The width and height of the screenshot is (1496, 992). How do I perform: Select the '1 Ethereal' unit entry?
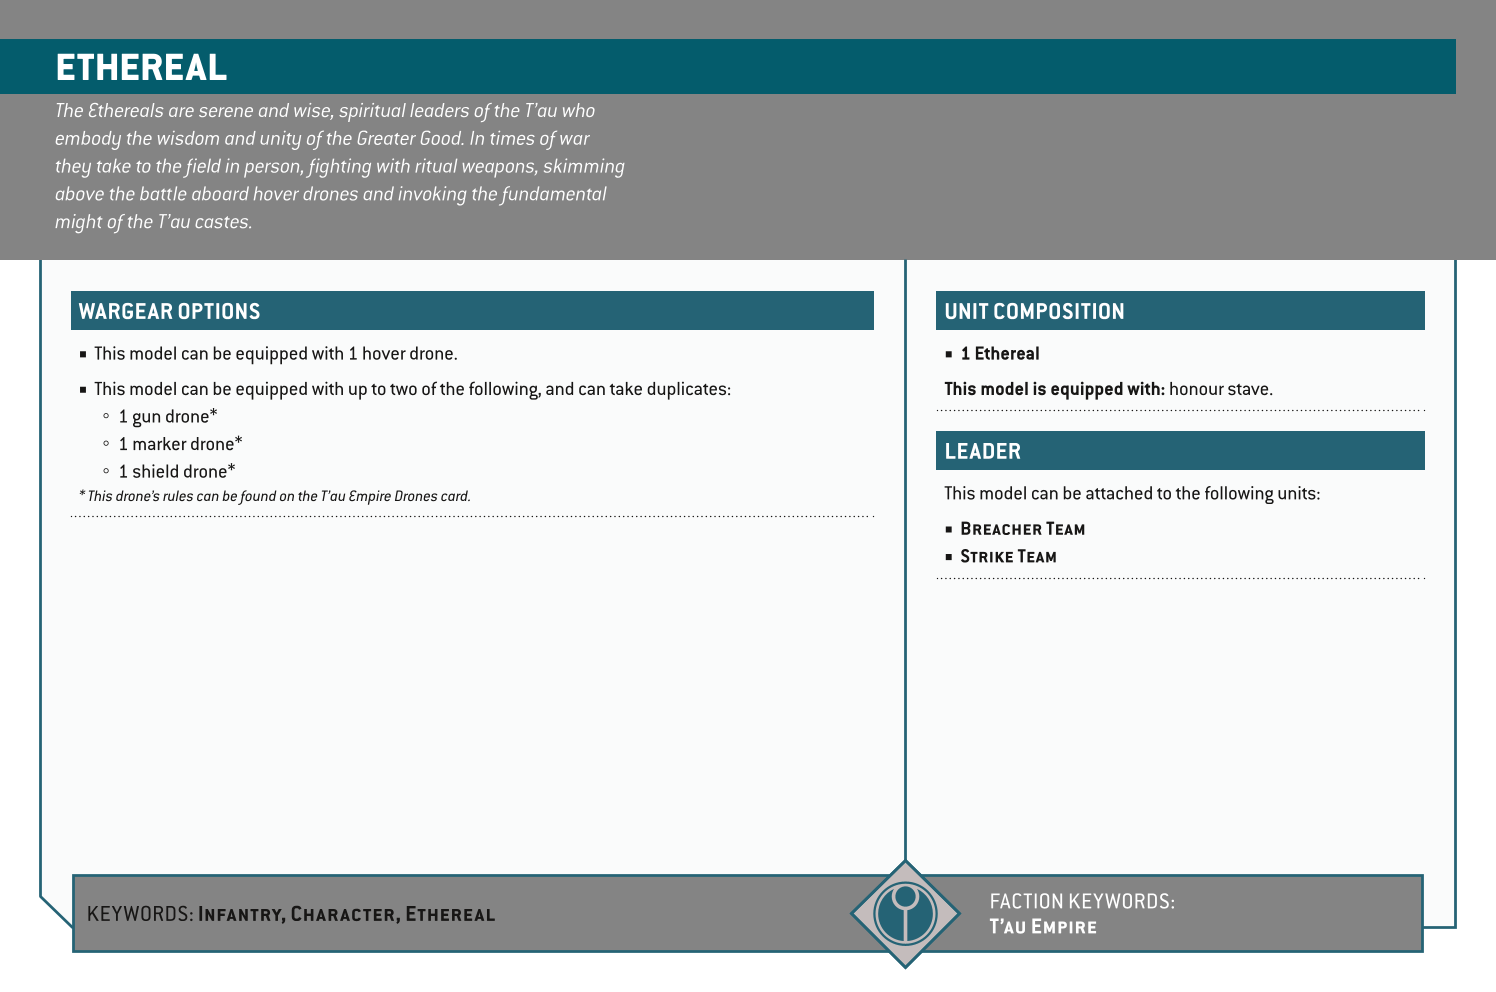999,354
